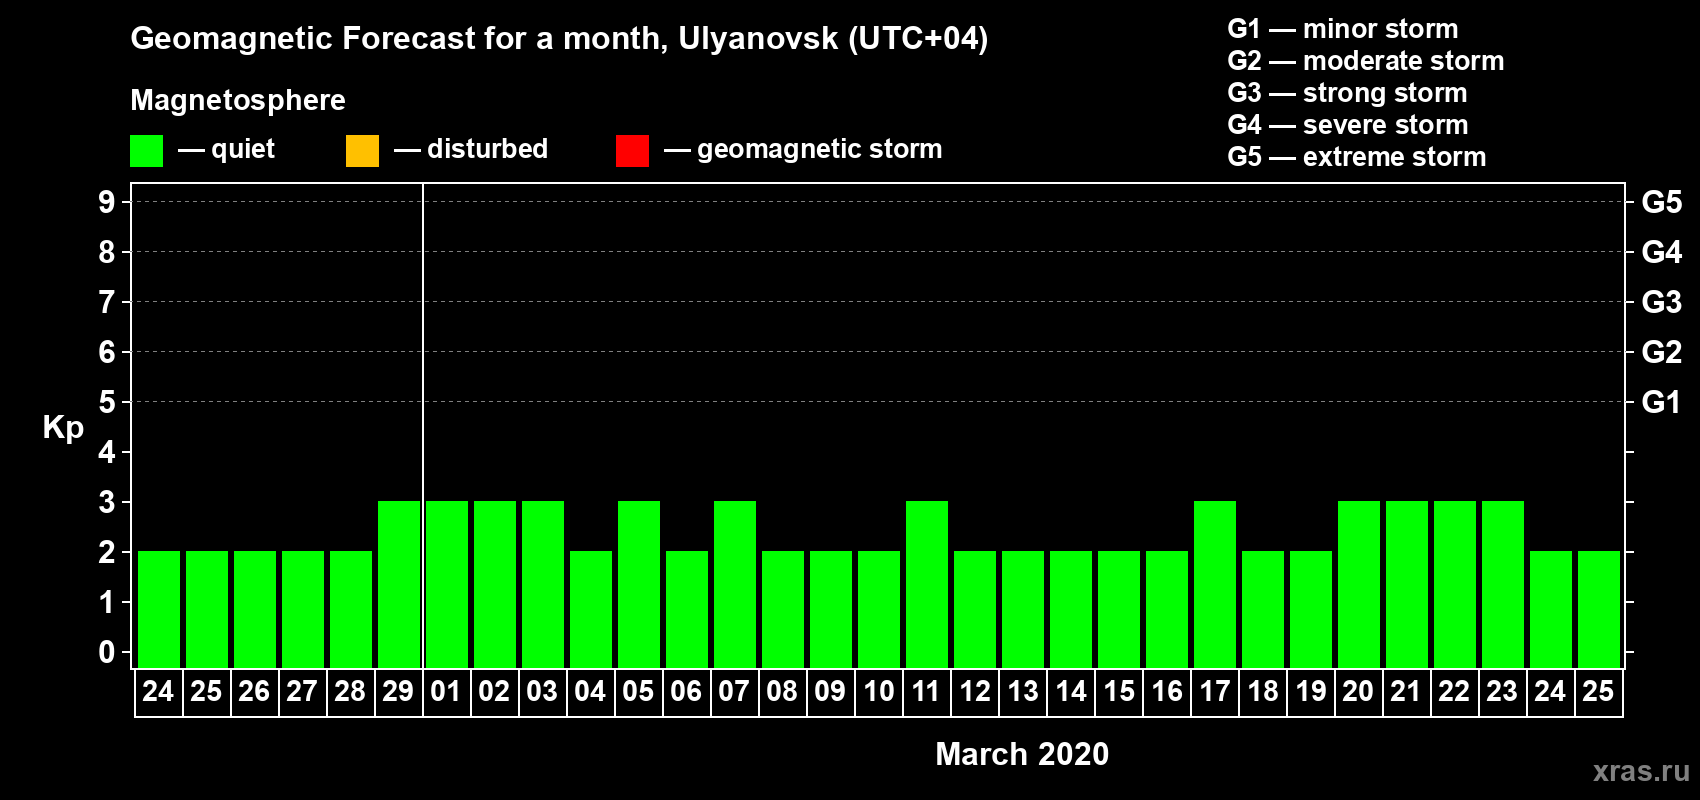Click the red geomagnetic storm legend swatch
This screenshot has height=800, width=1700.
point(632,151)
